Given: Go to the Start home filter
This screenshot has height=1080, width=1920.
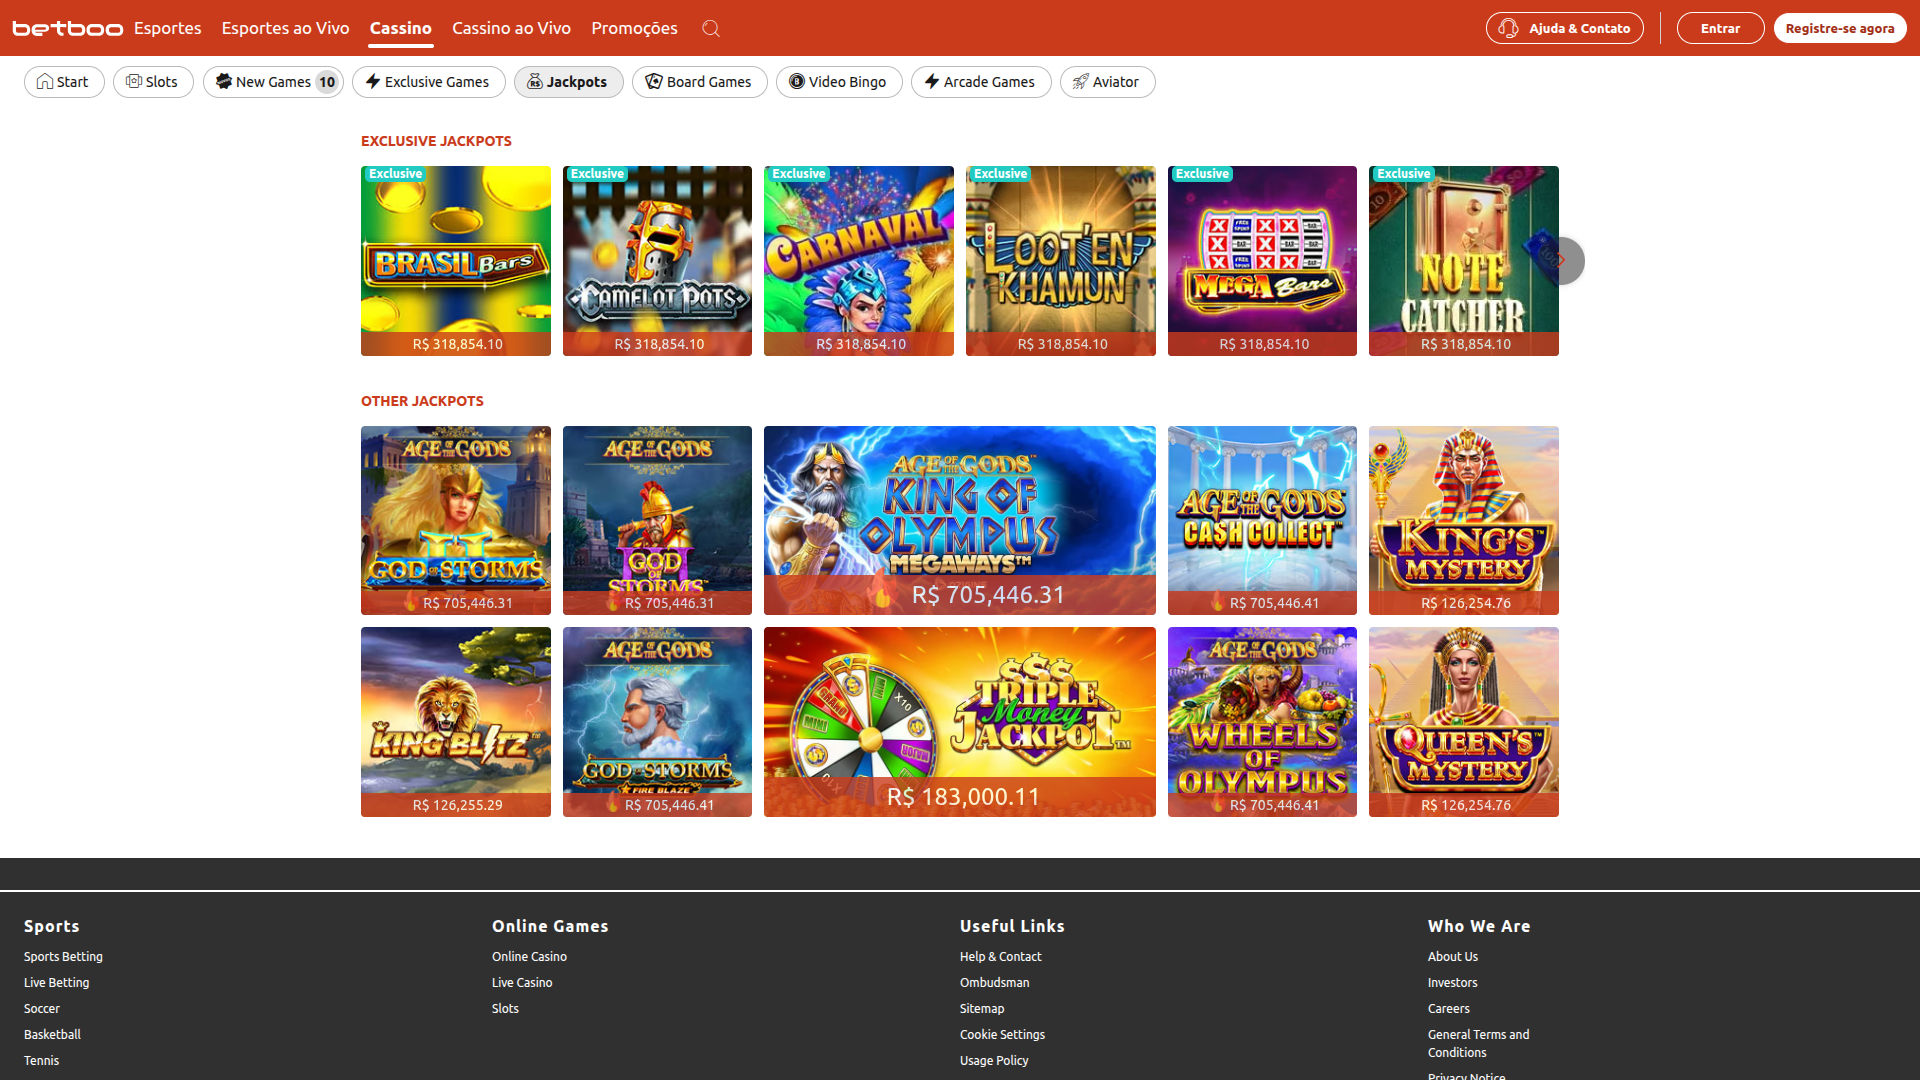Looking at the screenshot, I should pos(64,82).
